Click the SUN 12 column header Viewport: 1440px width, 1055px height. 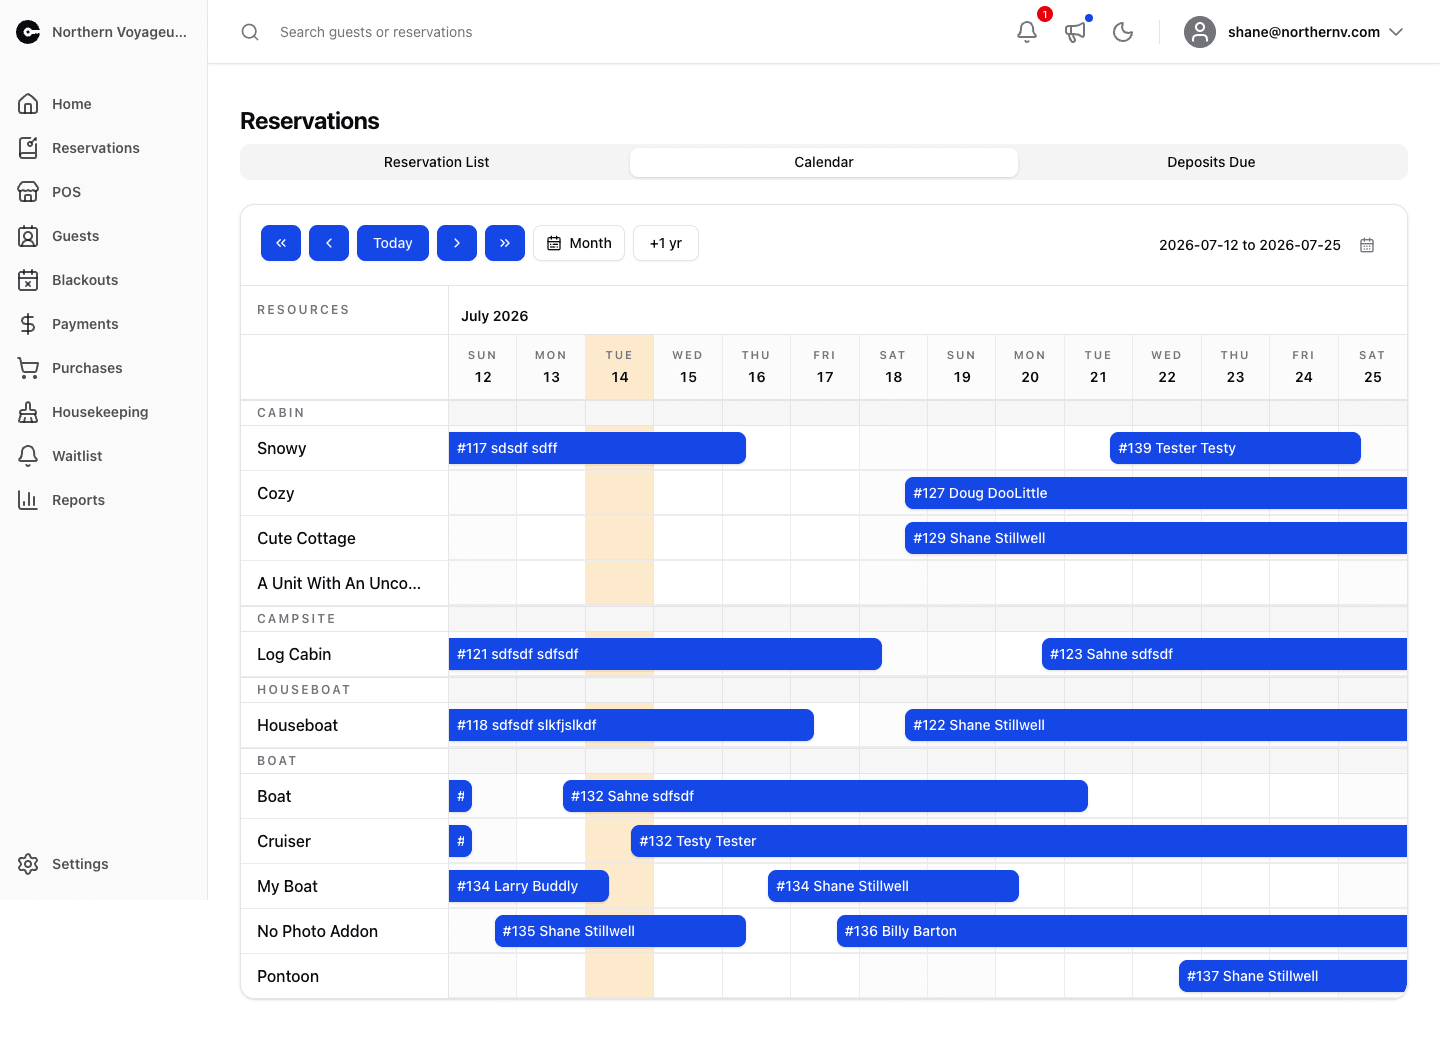(x=483, y=367)
